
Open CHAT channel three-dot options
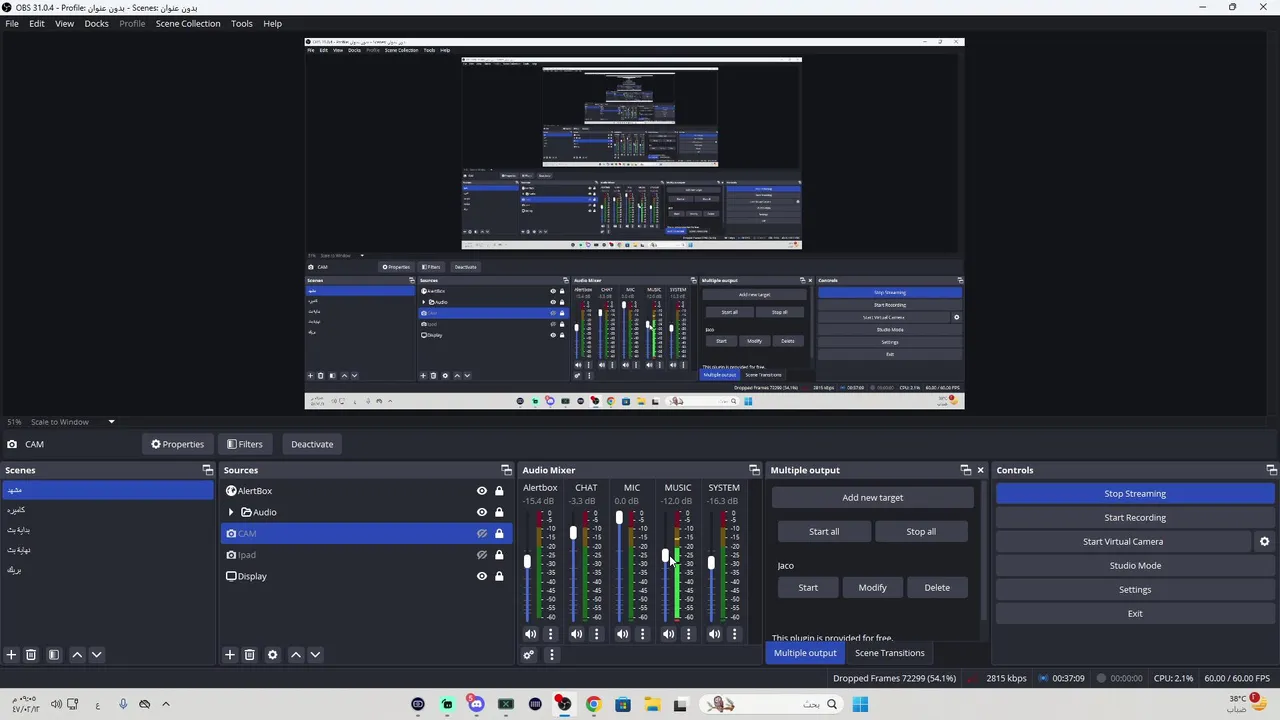(x=596, y=634)
